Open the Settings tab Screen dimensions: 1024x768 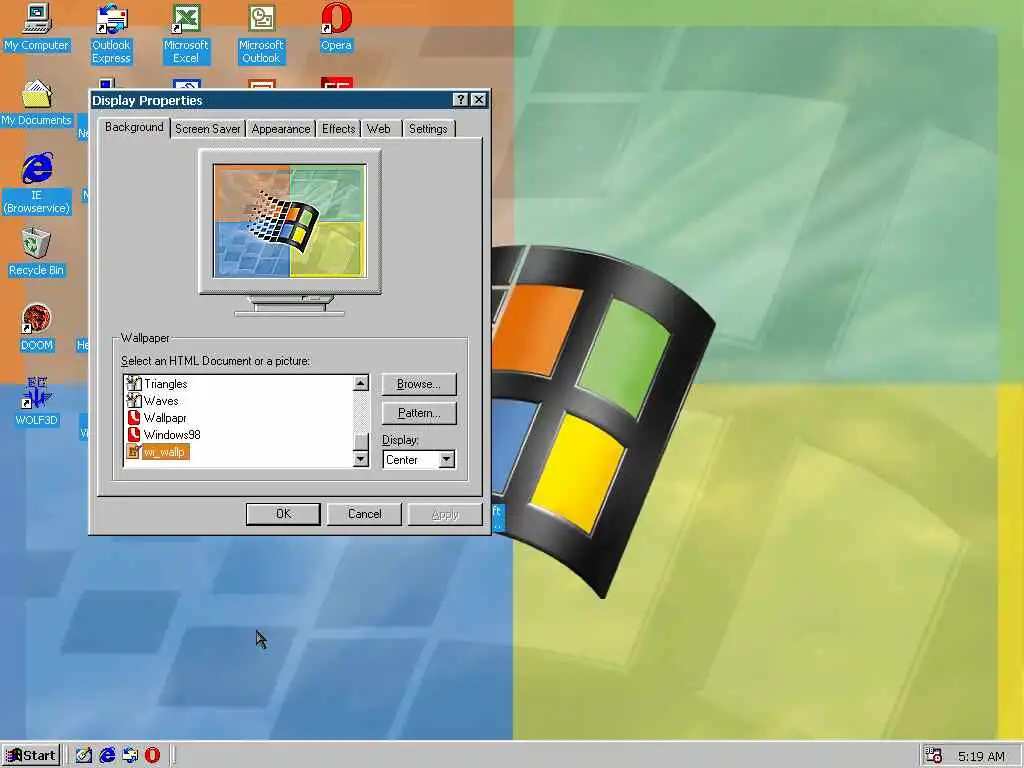[428, 129]
